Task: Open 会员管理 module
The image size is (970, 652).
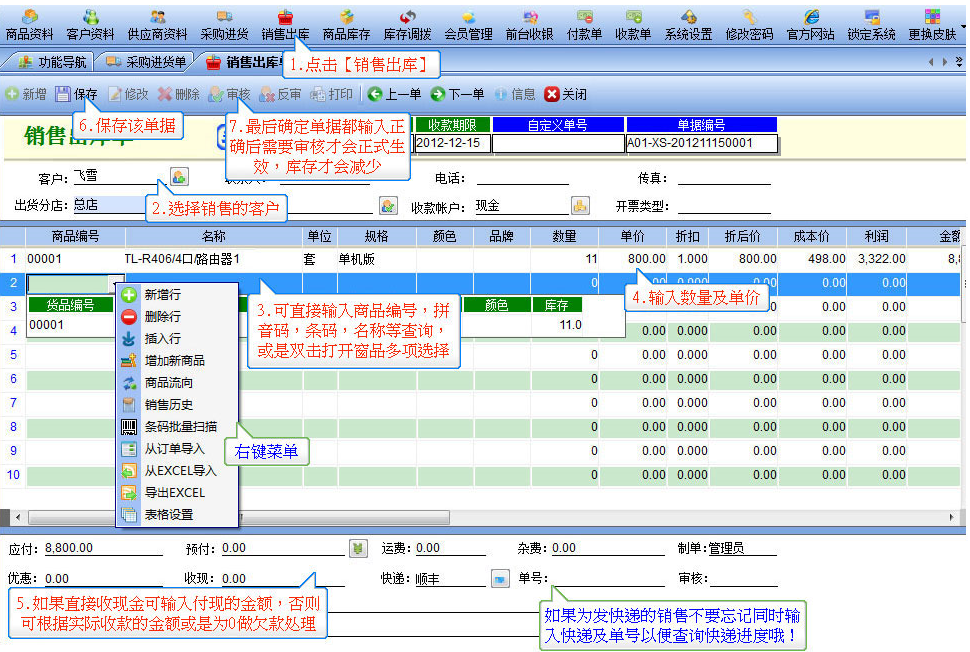Action: (468, 25)
